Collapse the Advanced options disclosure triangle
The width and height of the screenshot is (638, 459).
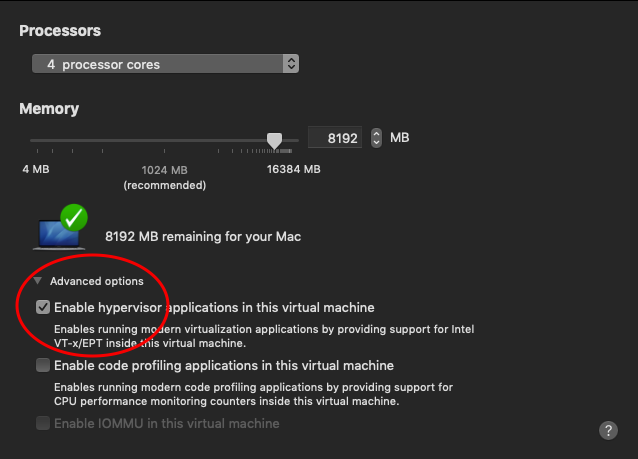pos(38,281)
